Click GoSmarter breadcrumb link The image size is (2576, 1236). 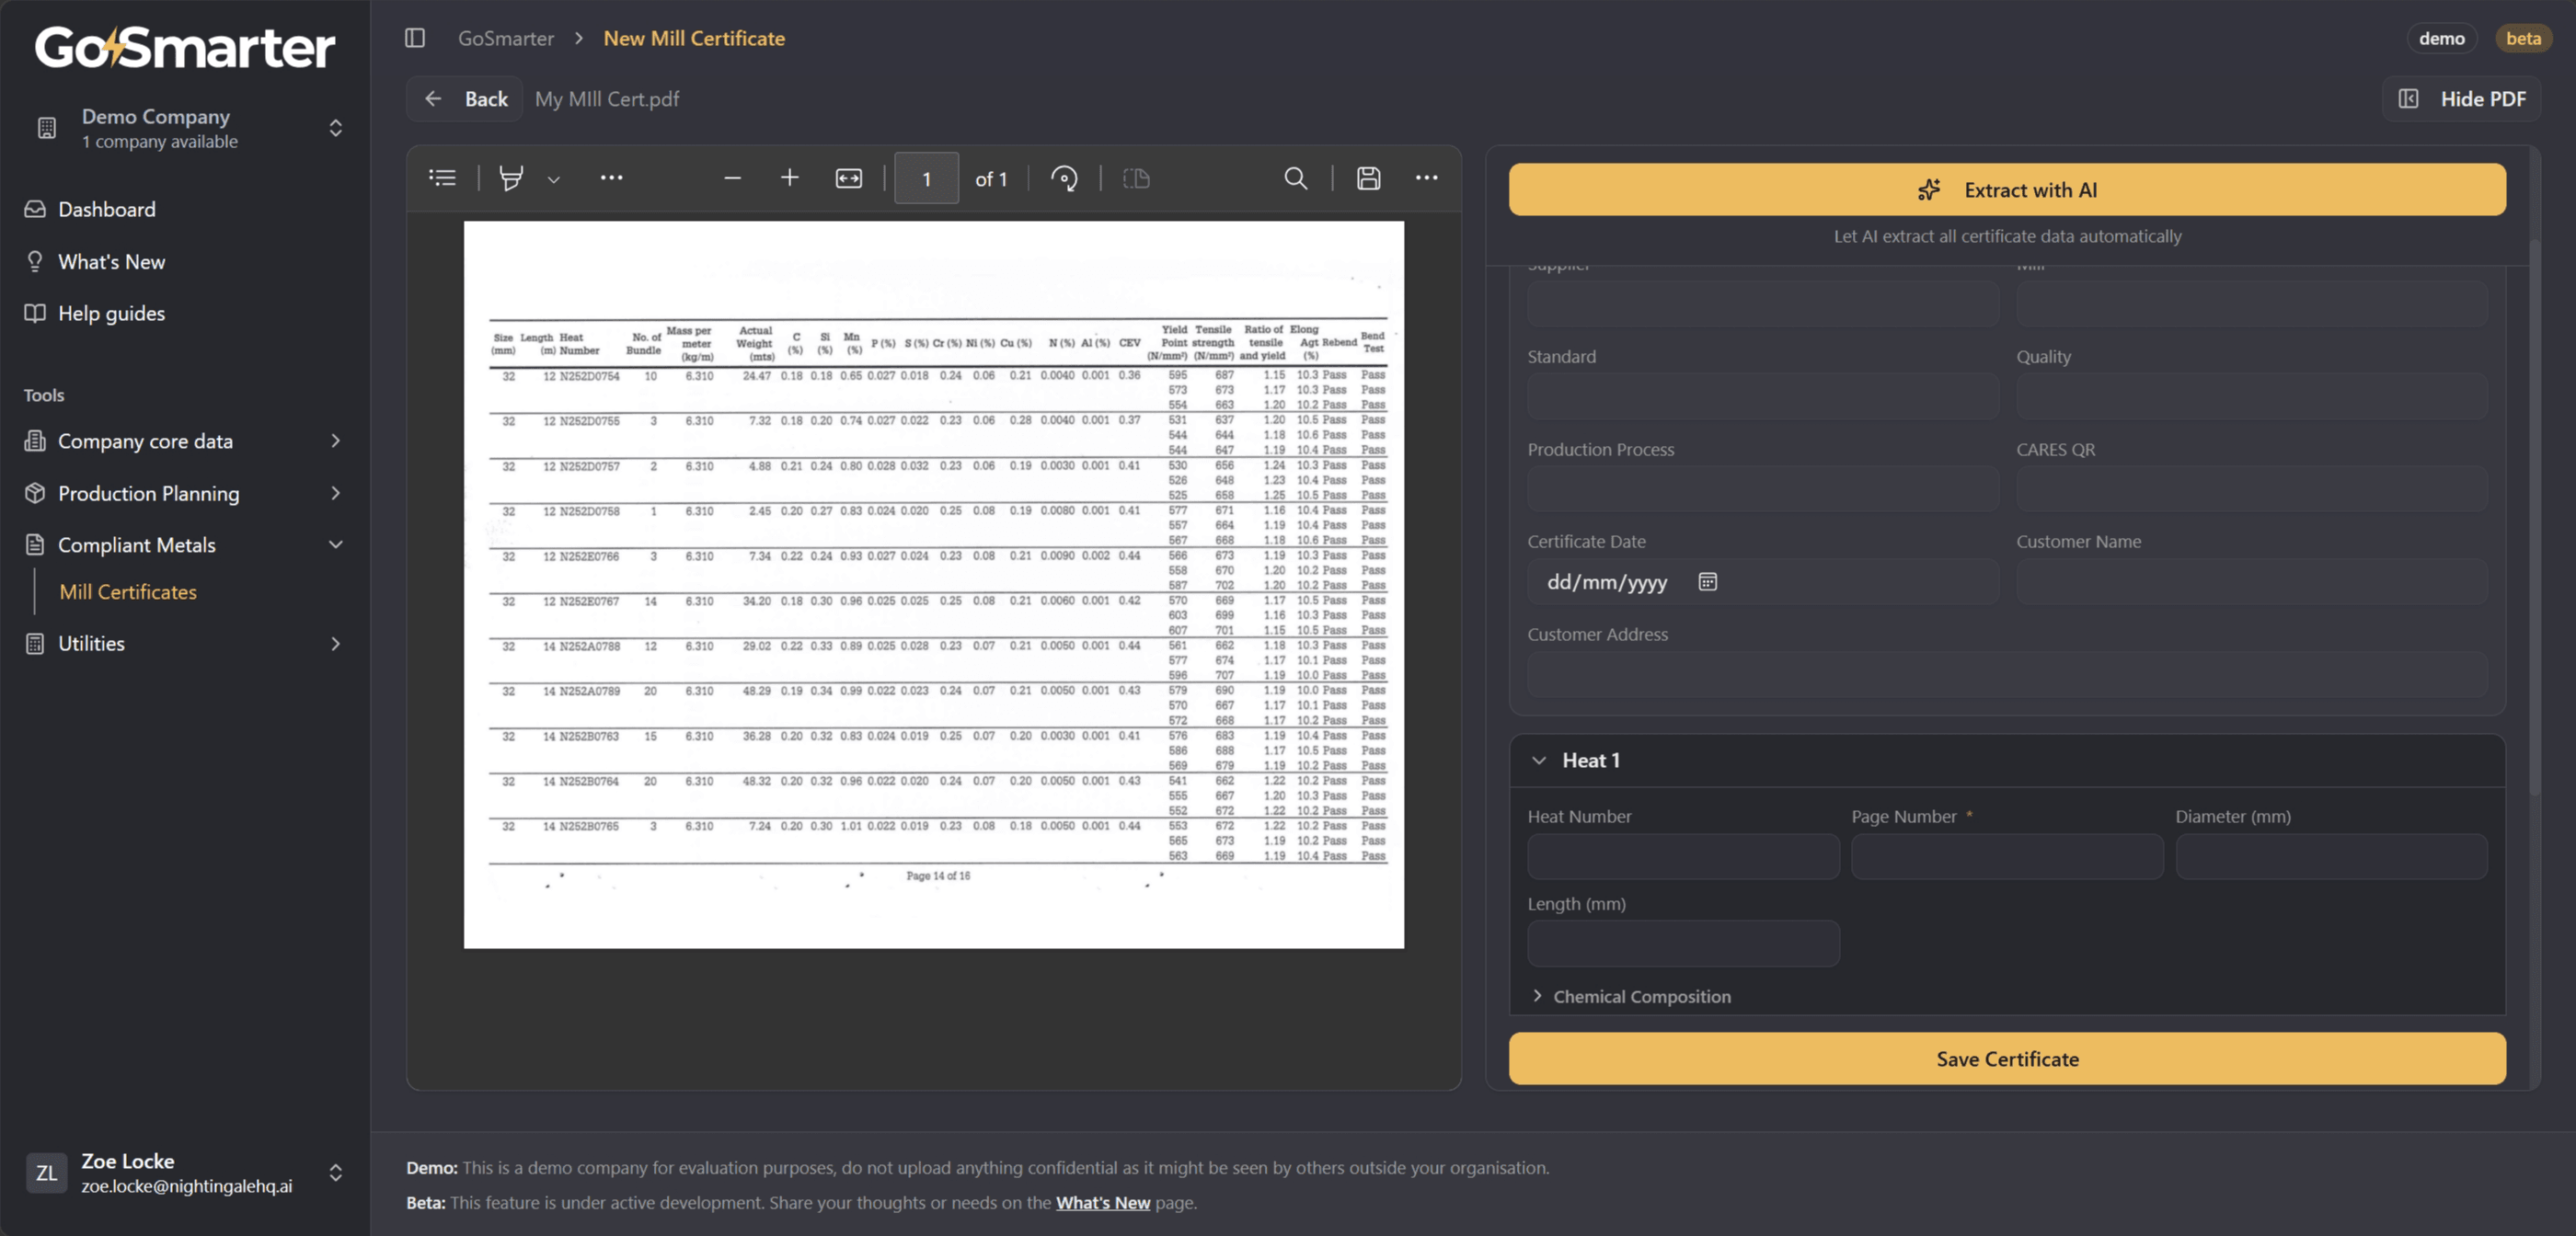[505, 38]
